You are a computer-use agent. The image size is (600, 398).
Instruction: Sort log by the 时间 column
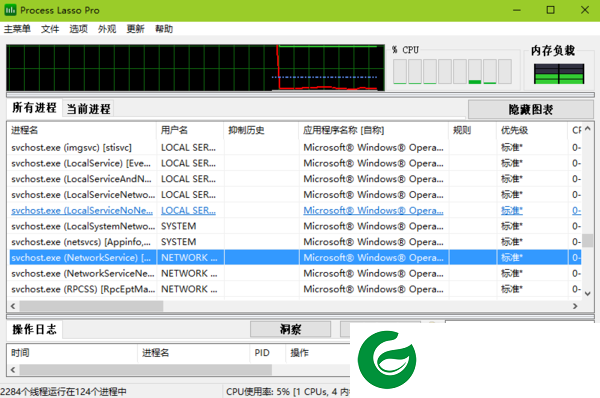click(72, 353)
